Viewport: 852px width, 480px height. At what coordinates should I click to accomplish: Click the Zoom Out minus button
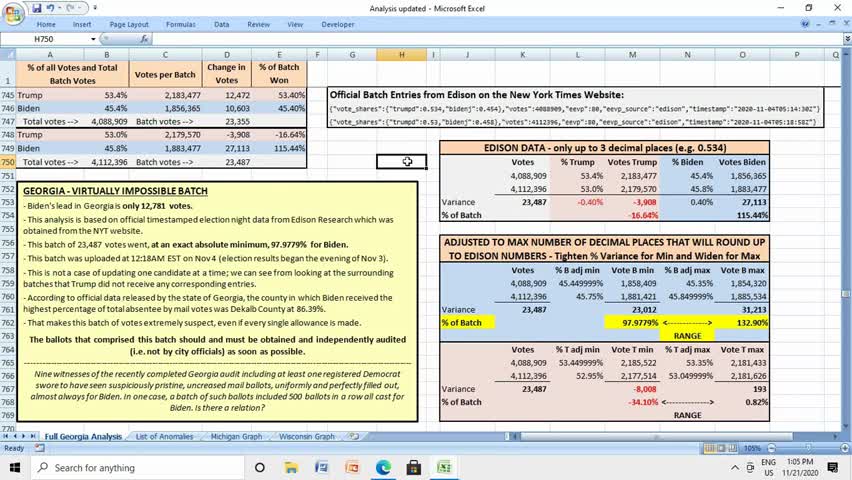(771, 448)
